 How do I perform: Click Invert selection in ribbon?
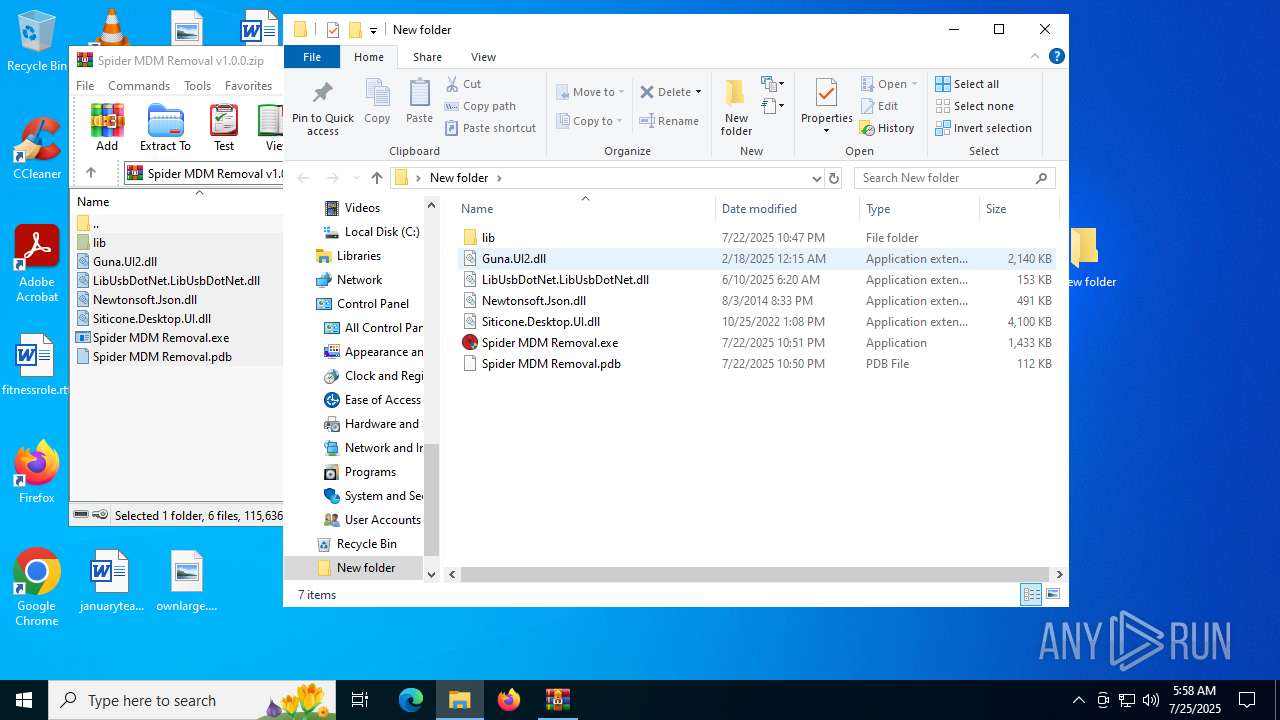click(x=983, y=128)
